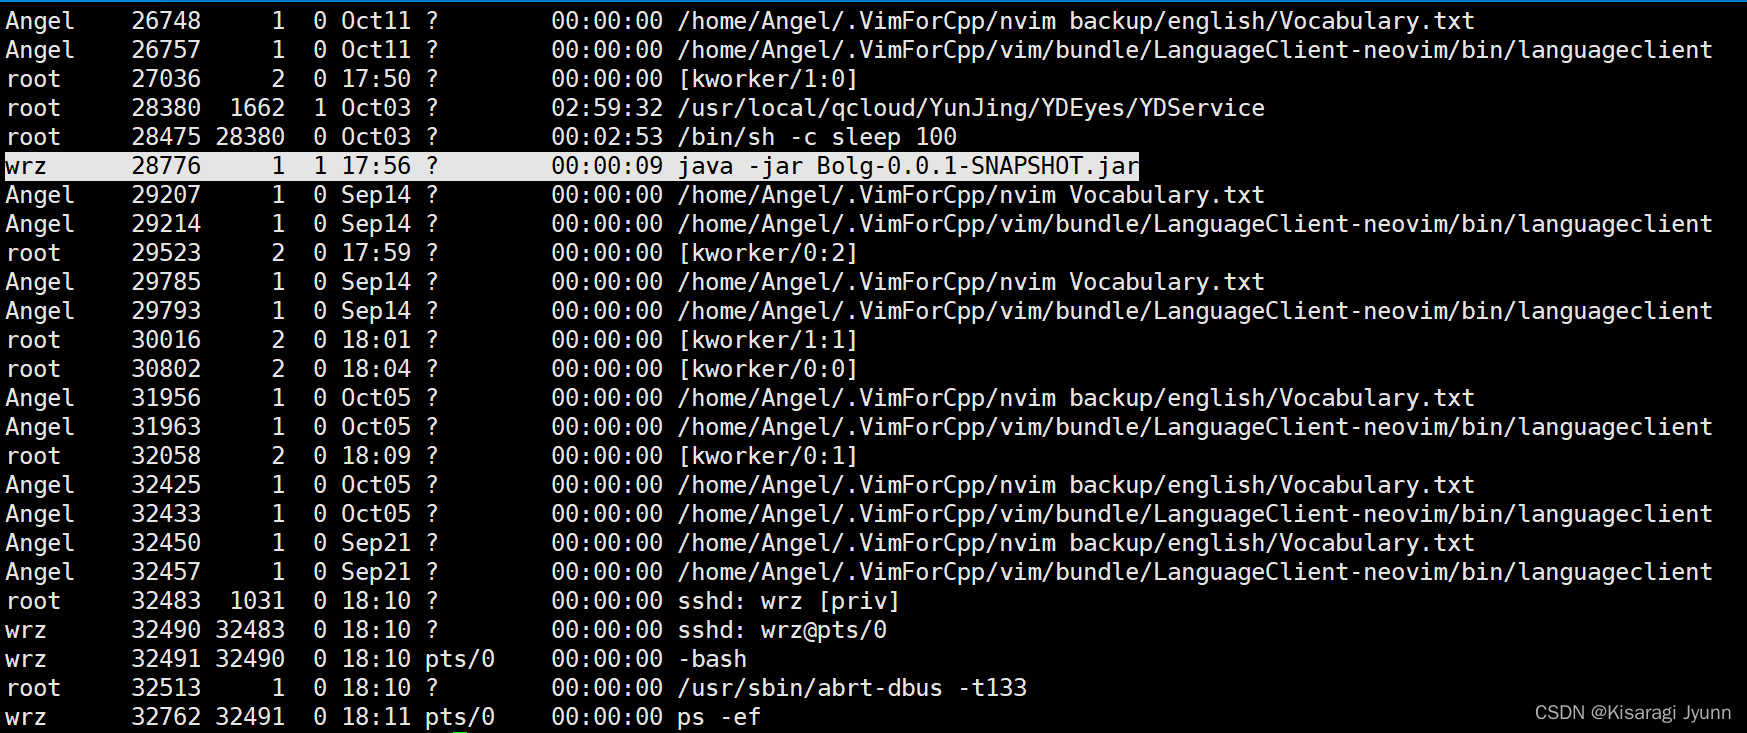
Task: Click the start time 17:56 of the java process
Action: tap(376, 166)
